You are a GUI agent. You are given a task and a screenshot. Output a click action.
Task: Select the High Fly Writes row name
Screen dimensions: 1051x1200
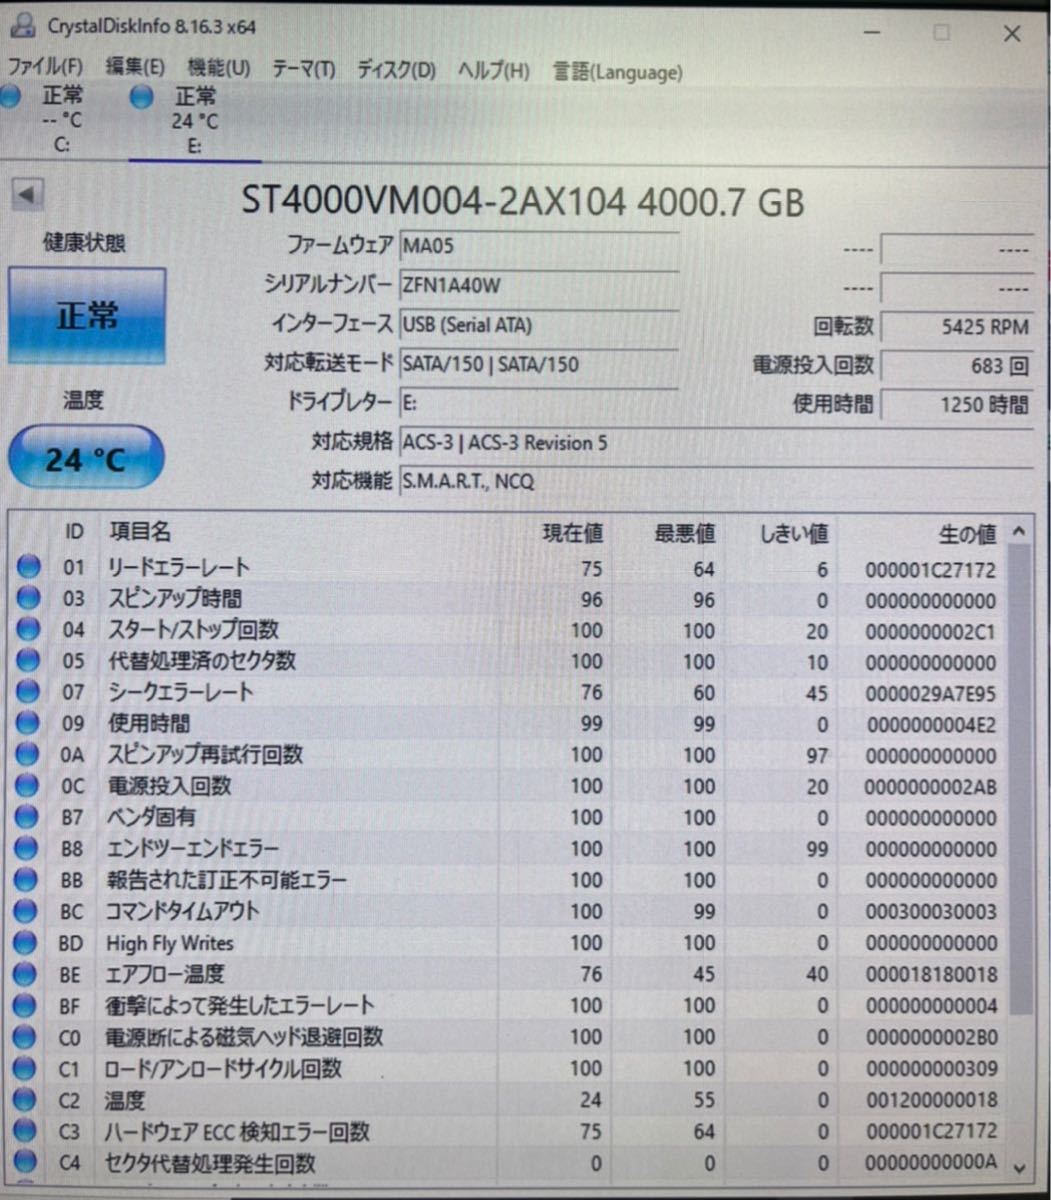pos(170,943)
